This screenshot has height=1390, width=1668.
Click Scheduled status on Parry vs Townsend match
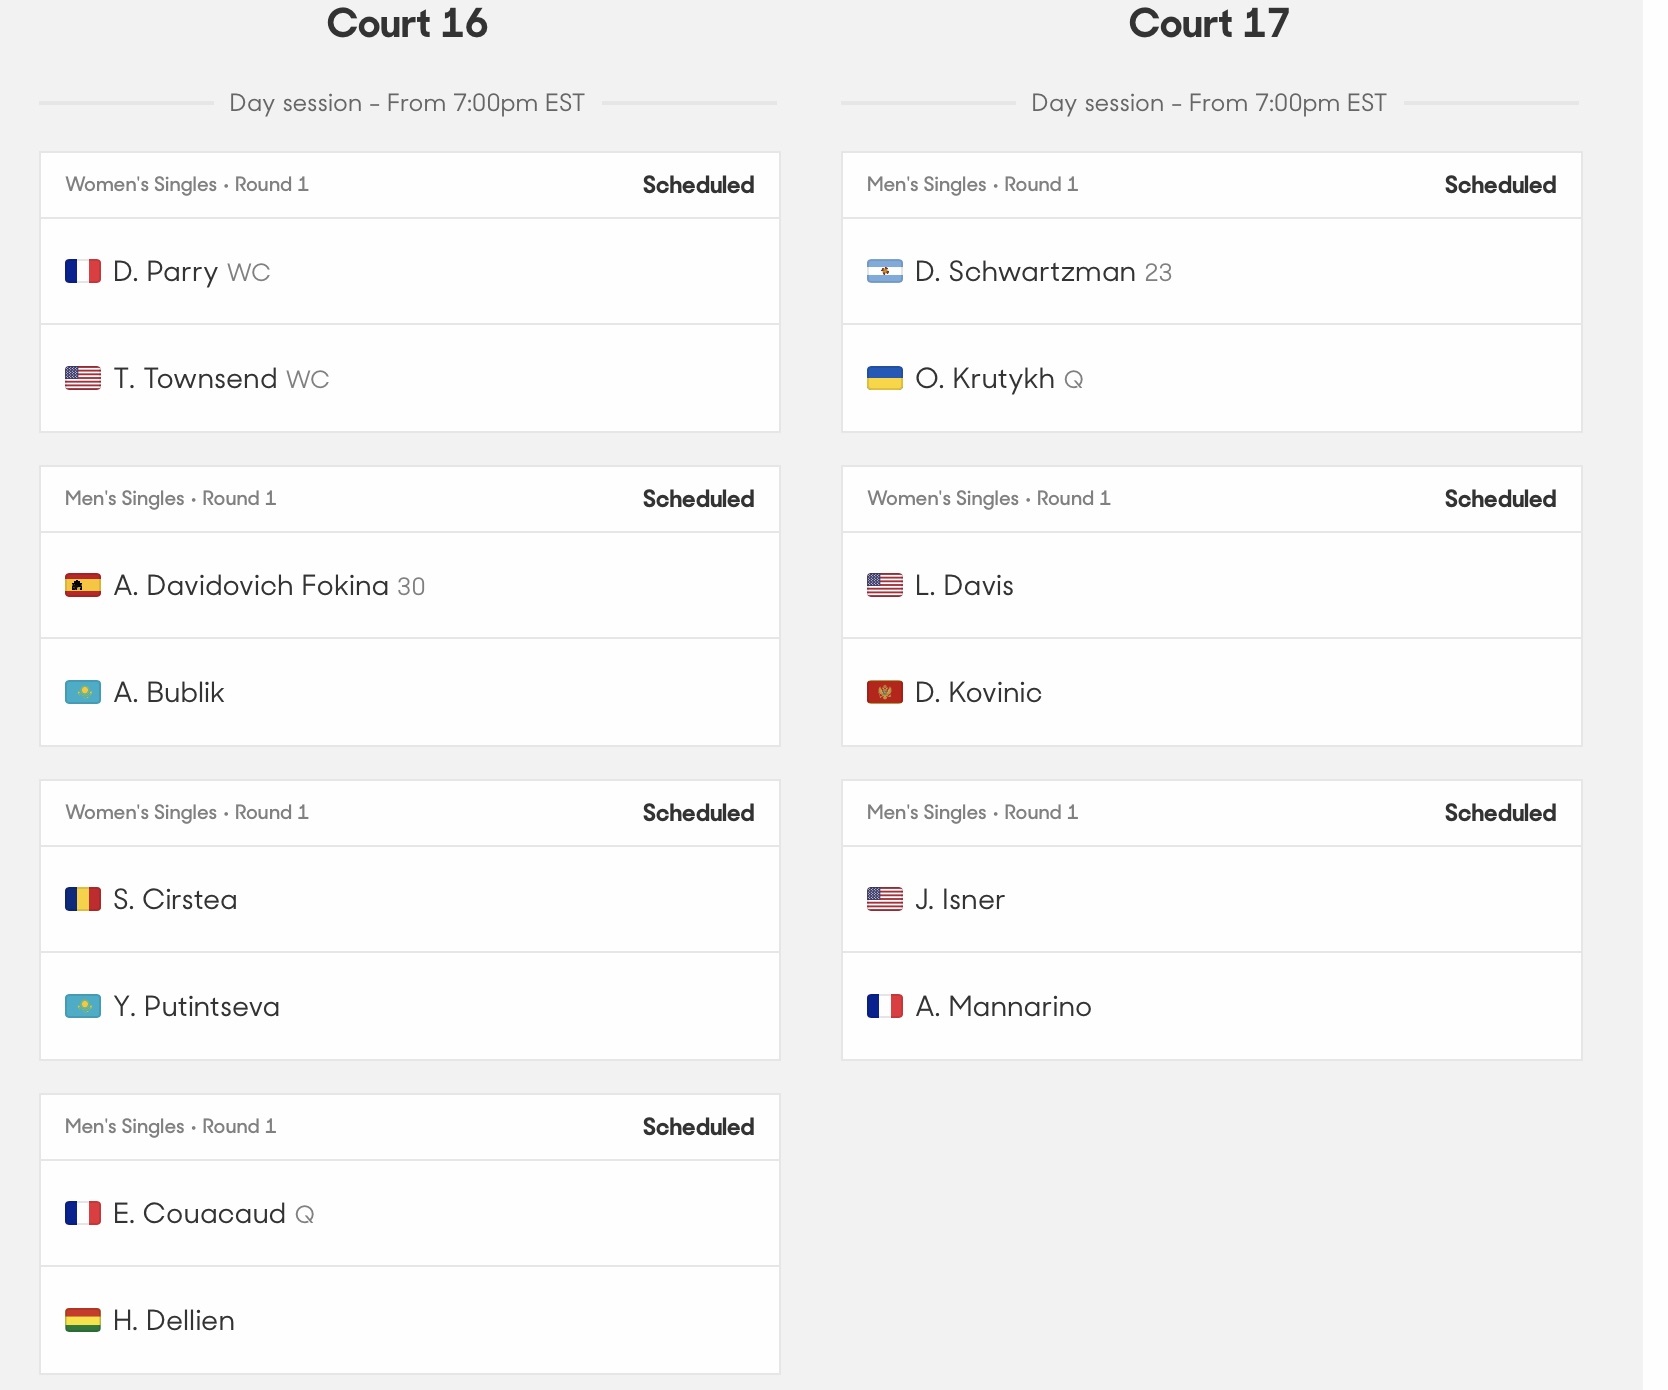click(698, 185)
